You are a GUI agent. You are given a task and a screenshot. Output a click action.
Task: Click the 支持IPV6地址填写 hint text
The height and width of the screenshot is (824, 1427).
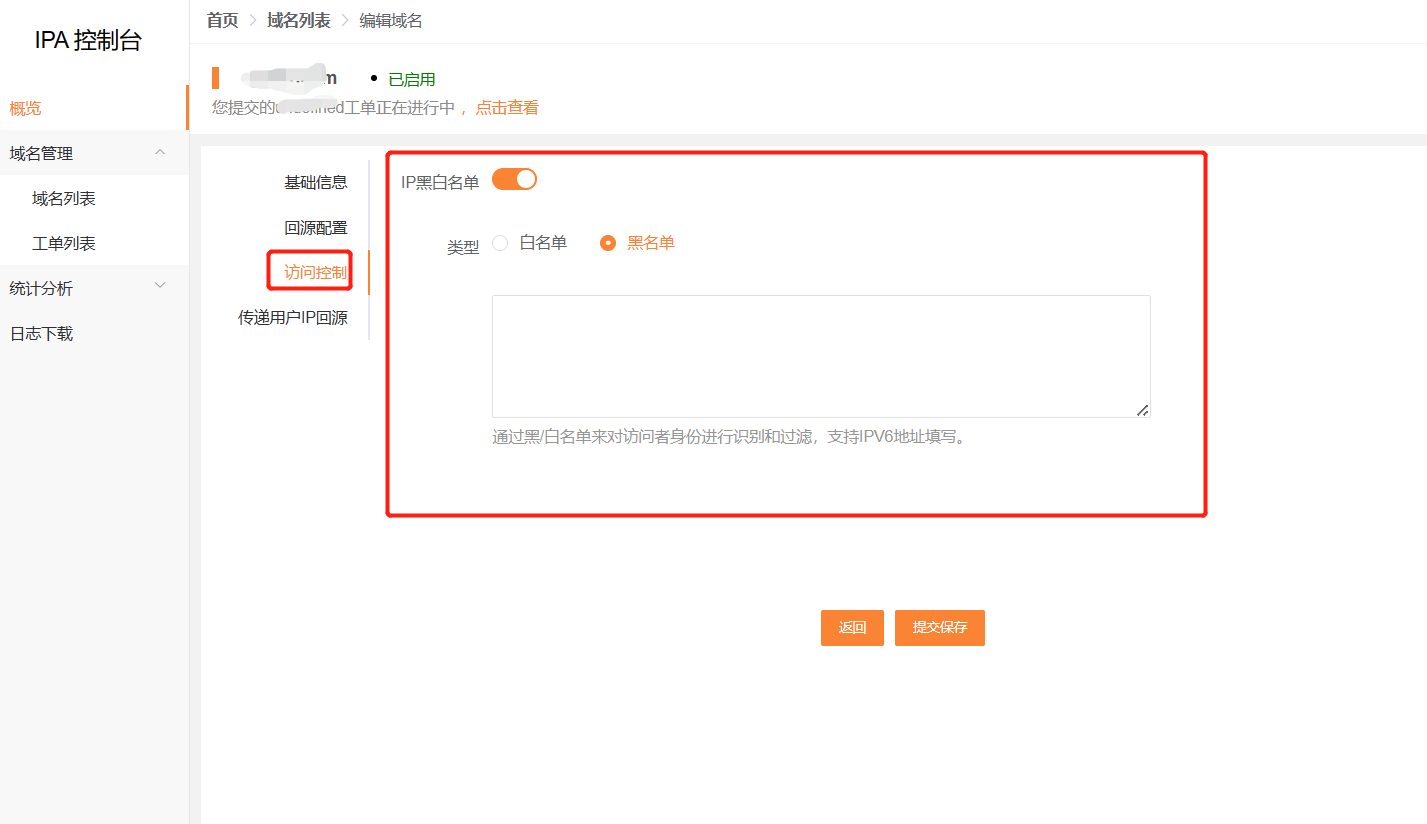click(898, 437)
